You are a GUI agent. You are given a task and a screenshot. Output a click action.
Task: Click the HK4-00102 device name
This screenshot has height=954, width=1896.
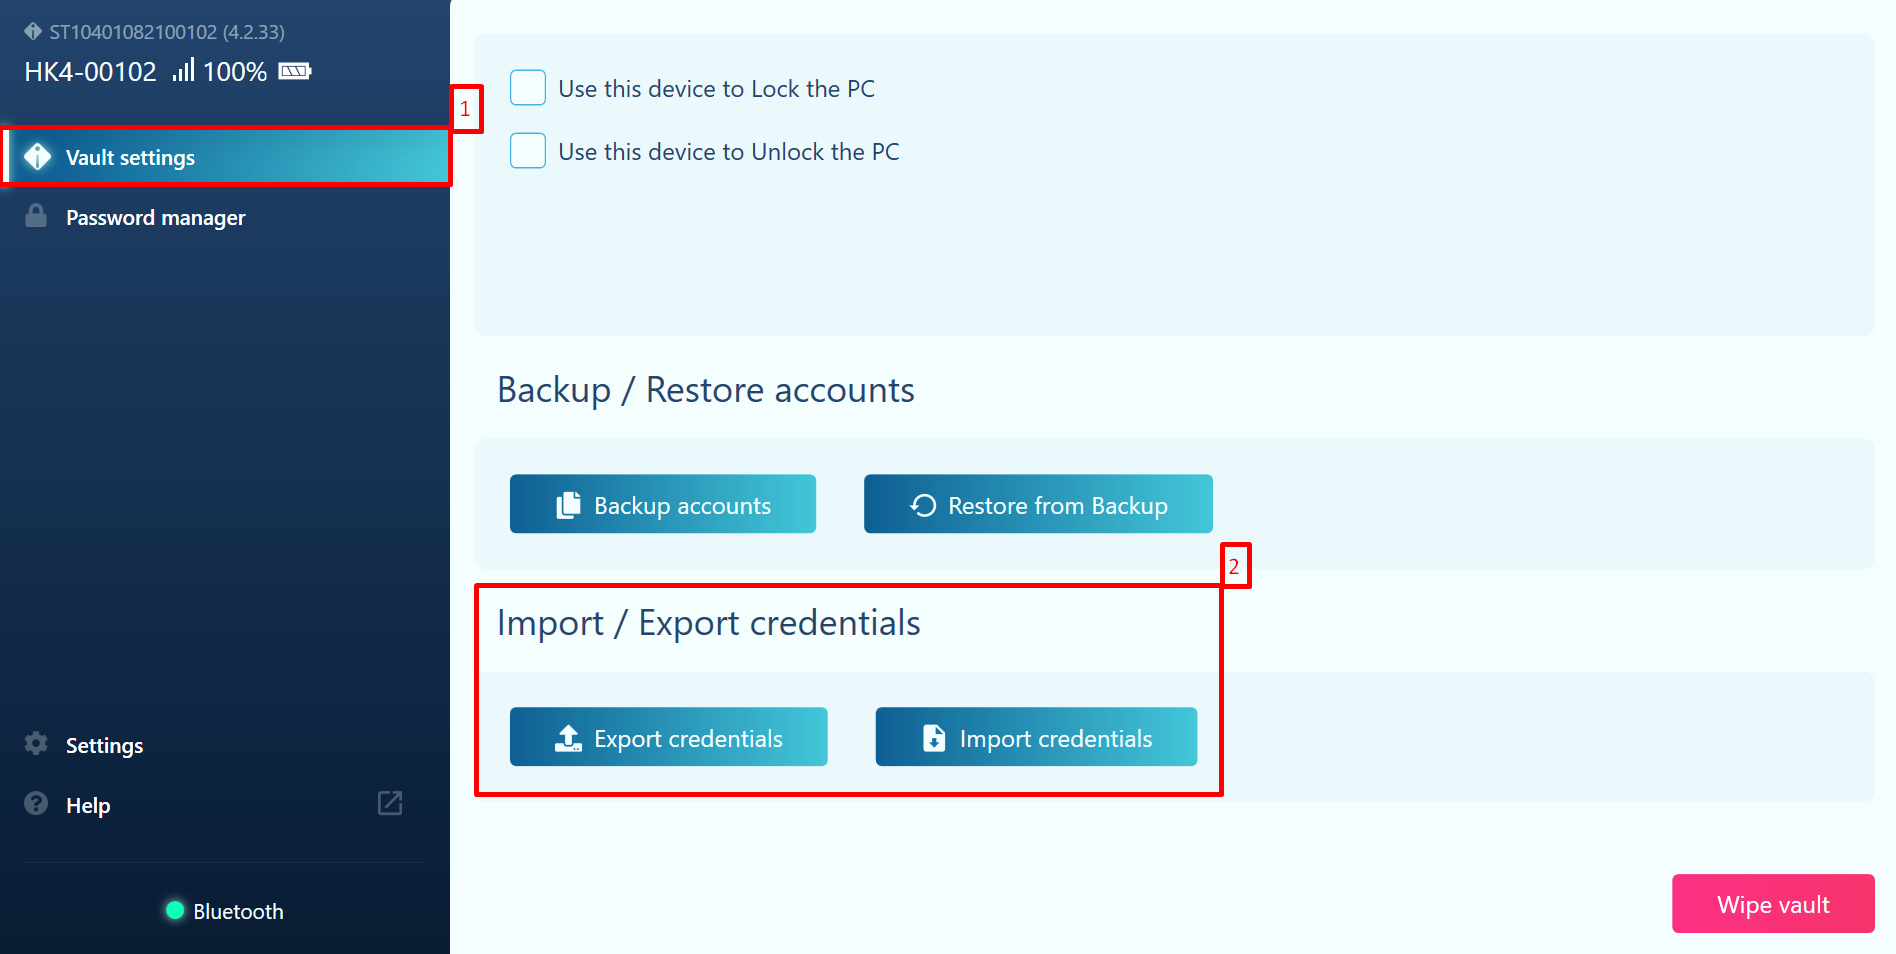[90, 72]
